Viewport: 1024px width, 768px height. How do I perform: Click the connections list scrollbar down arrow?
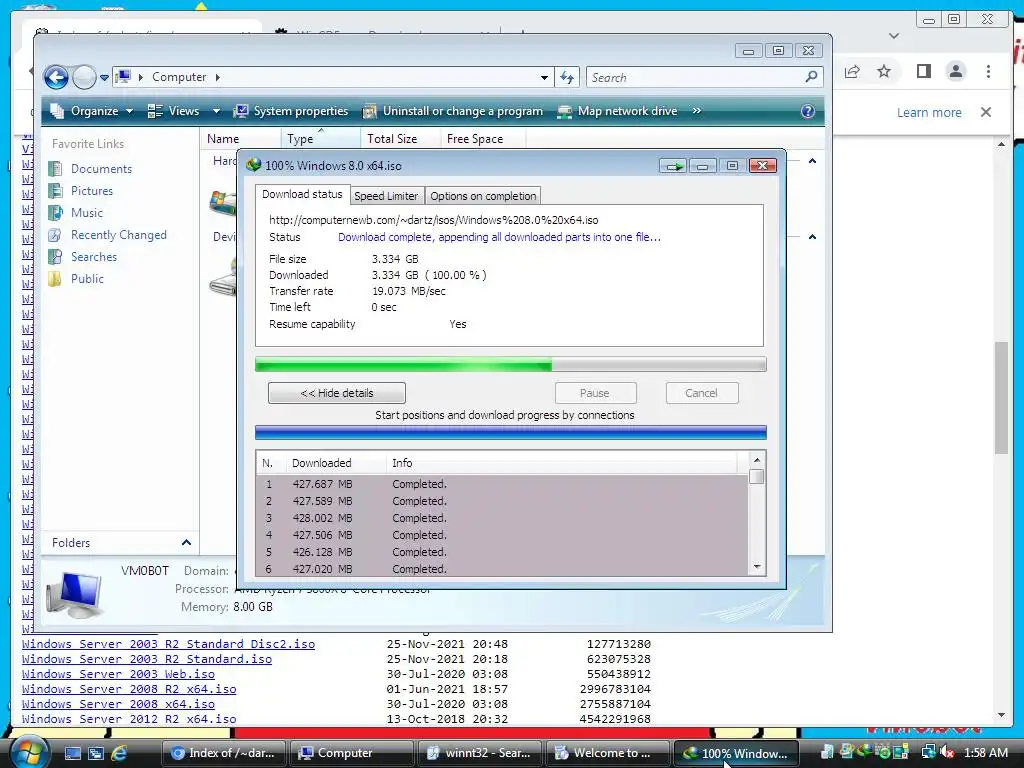coord(757,567)
